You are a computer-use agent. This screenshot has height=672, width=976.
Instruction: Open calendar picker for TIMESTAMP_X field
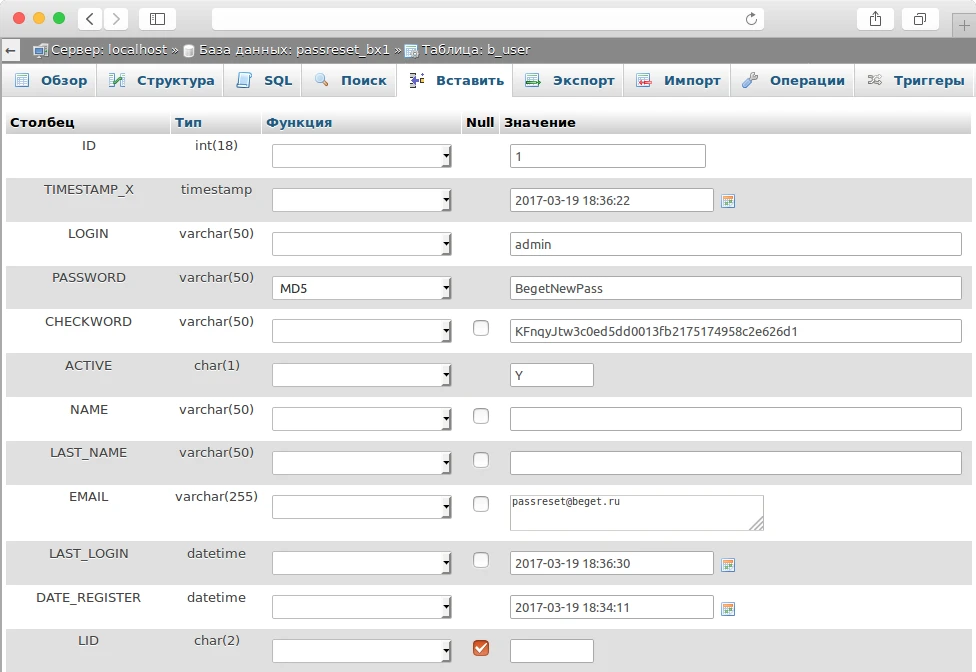[728, 201]
